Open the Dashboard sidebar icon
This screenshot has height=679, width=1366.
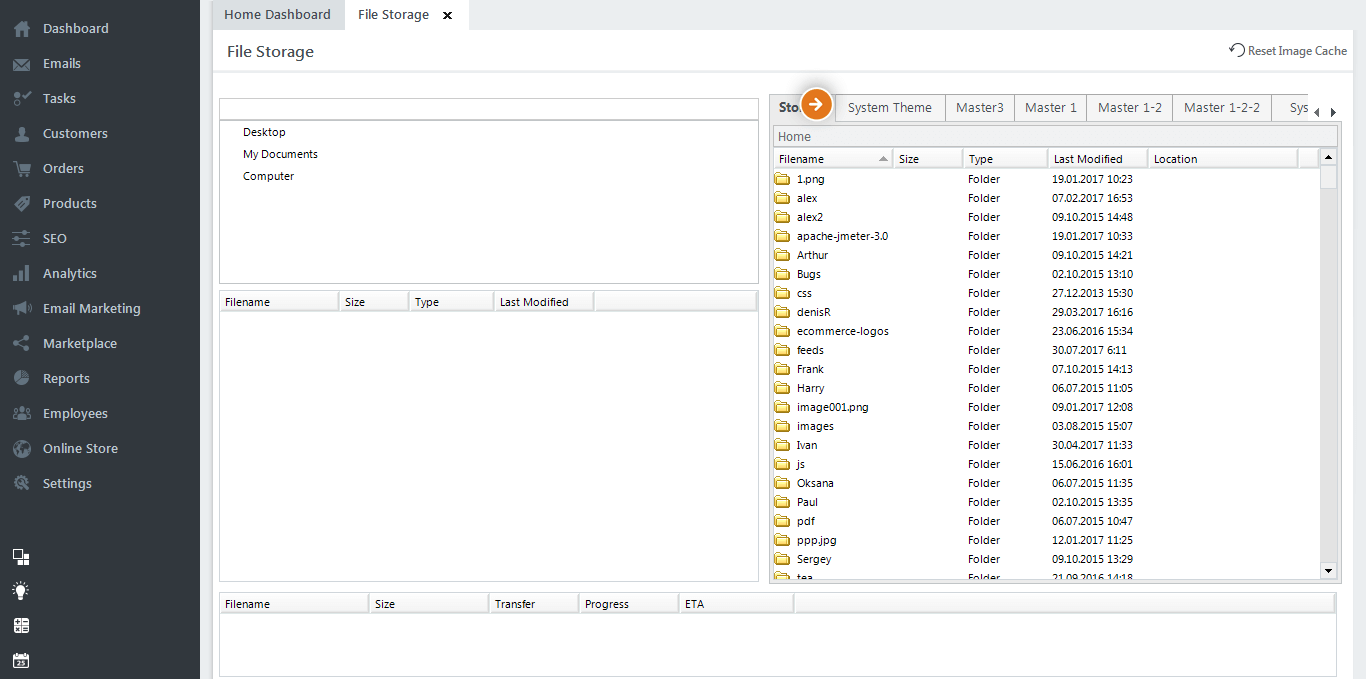(x=22, y=29)
